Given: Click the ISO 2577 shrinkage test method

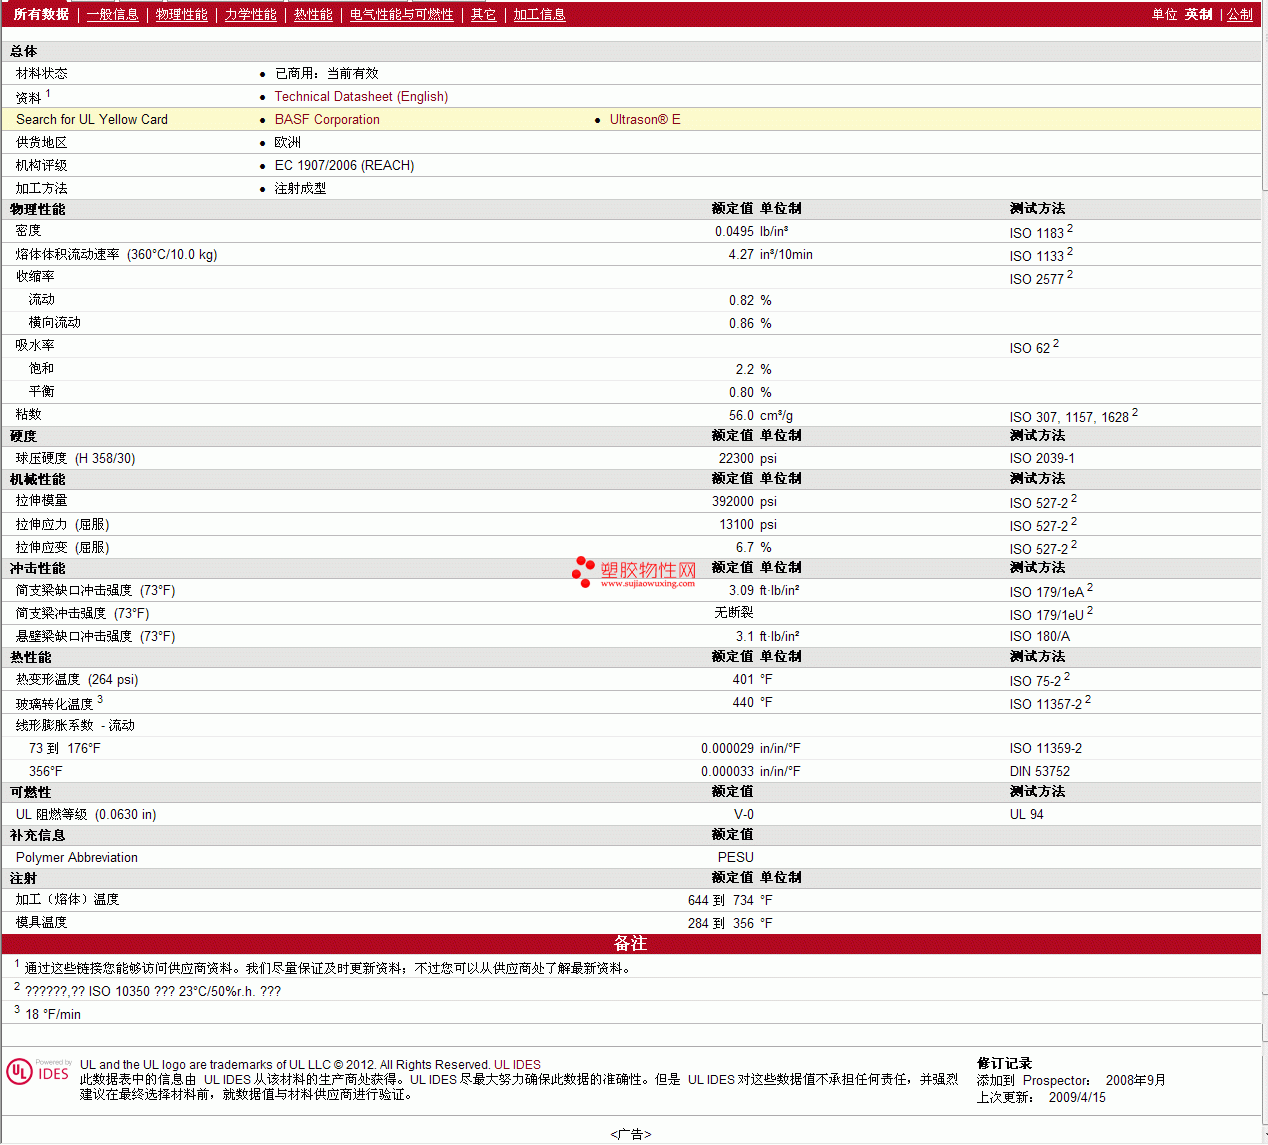Looking at the screenshot, I should [x=1037, y=278].
